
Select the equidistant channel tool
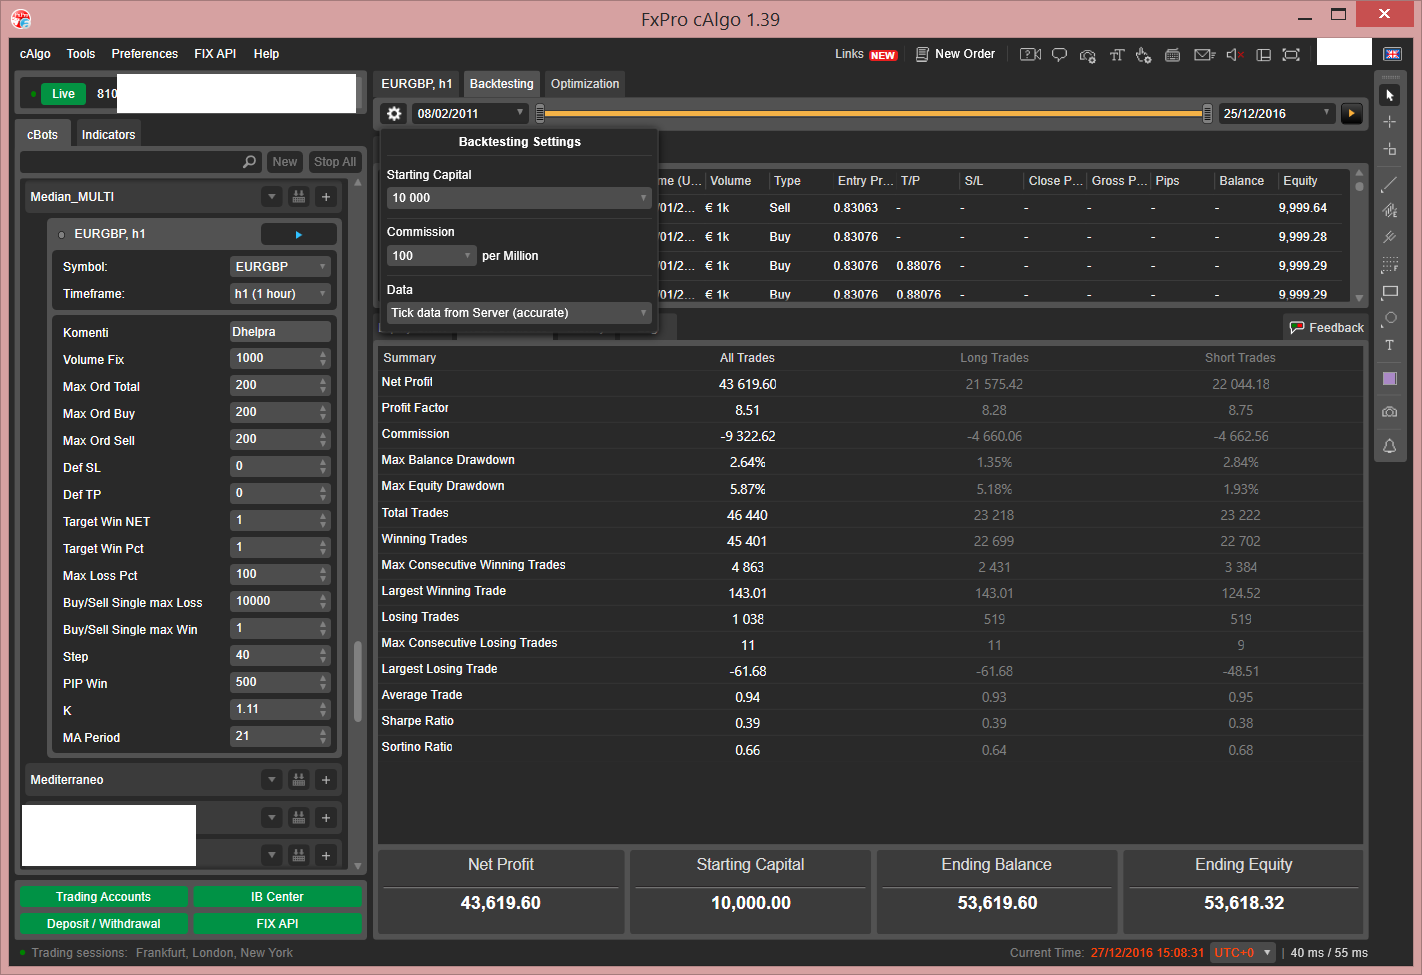pyautogui.click(x=1390, y=211)
